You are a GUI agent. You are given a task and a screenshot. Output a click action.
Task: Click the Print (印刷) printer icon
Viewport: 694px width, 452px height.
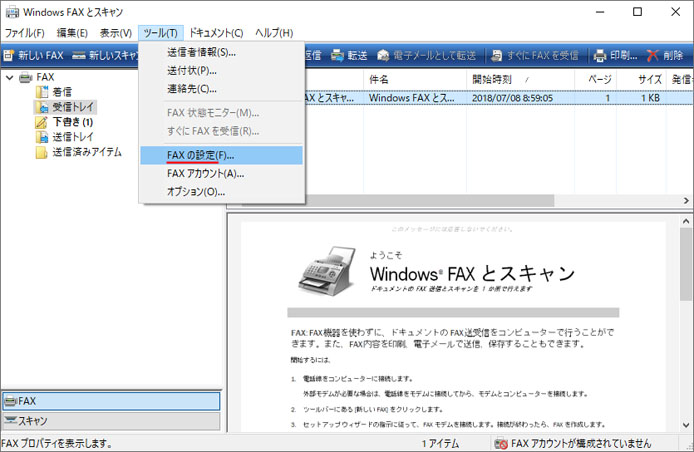pyautogui.click(x=600, y=55)
